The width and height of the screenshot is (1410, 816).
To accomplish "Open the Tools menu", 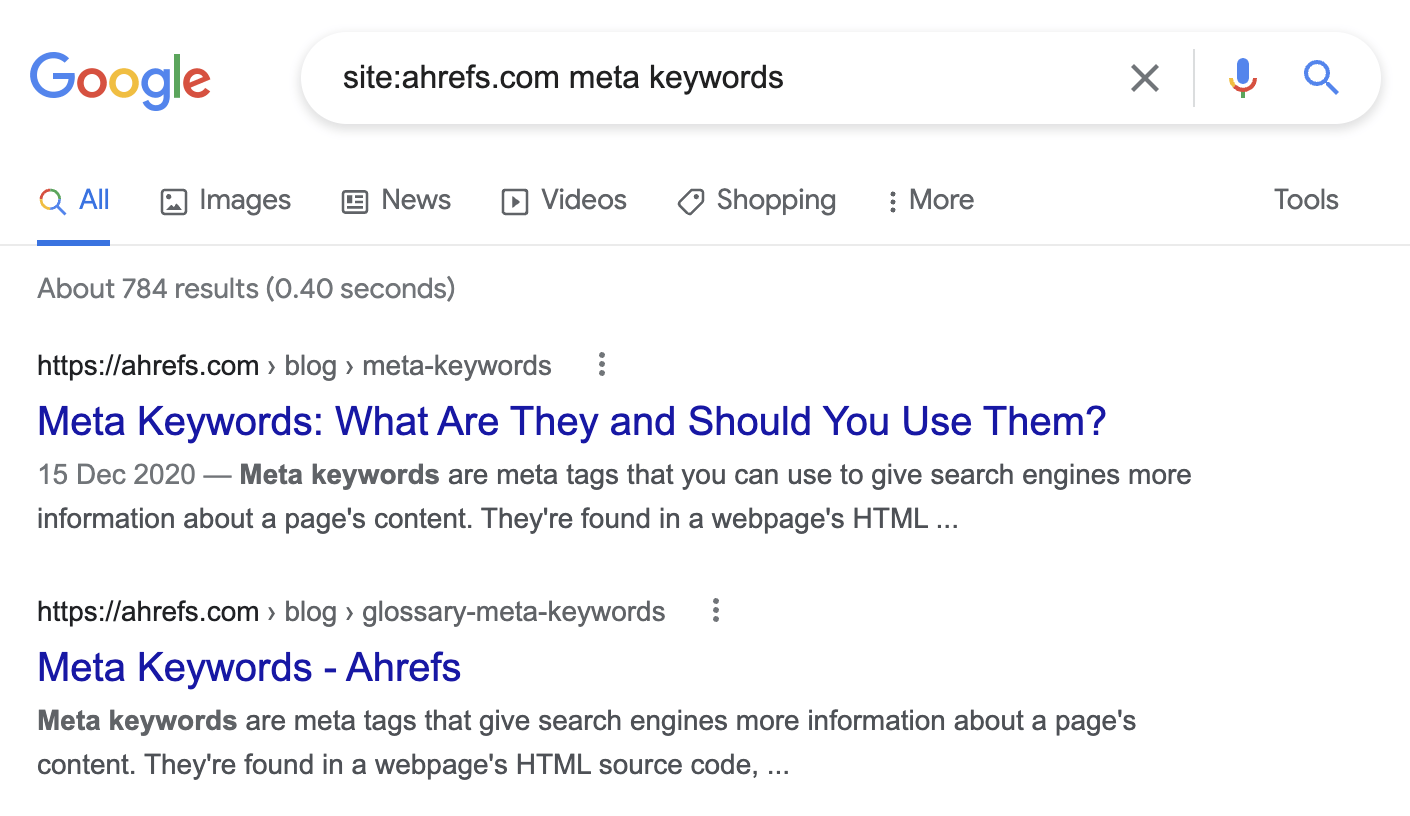I will click(1305, 200).
